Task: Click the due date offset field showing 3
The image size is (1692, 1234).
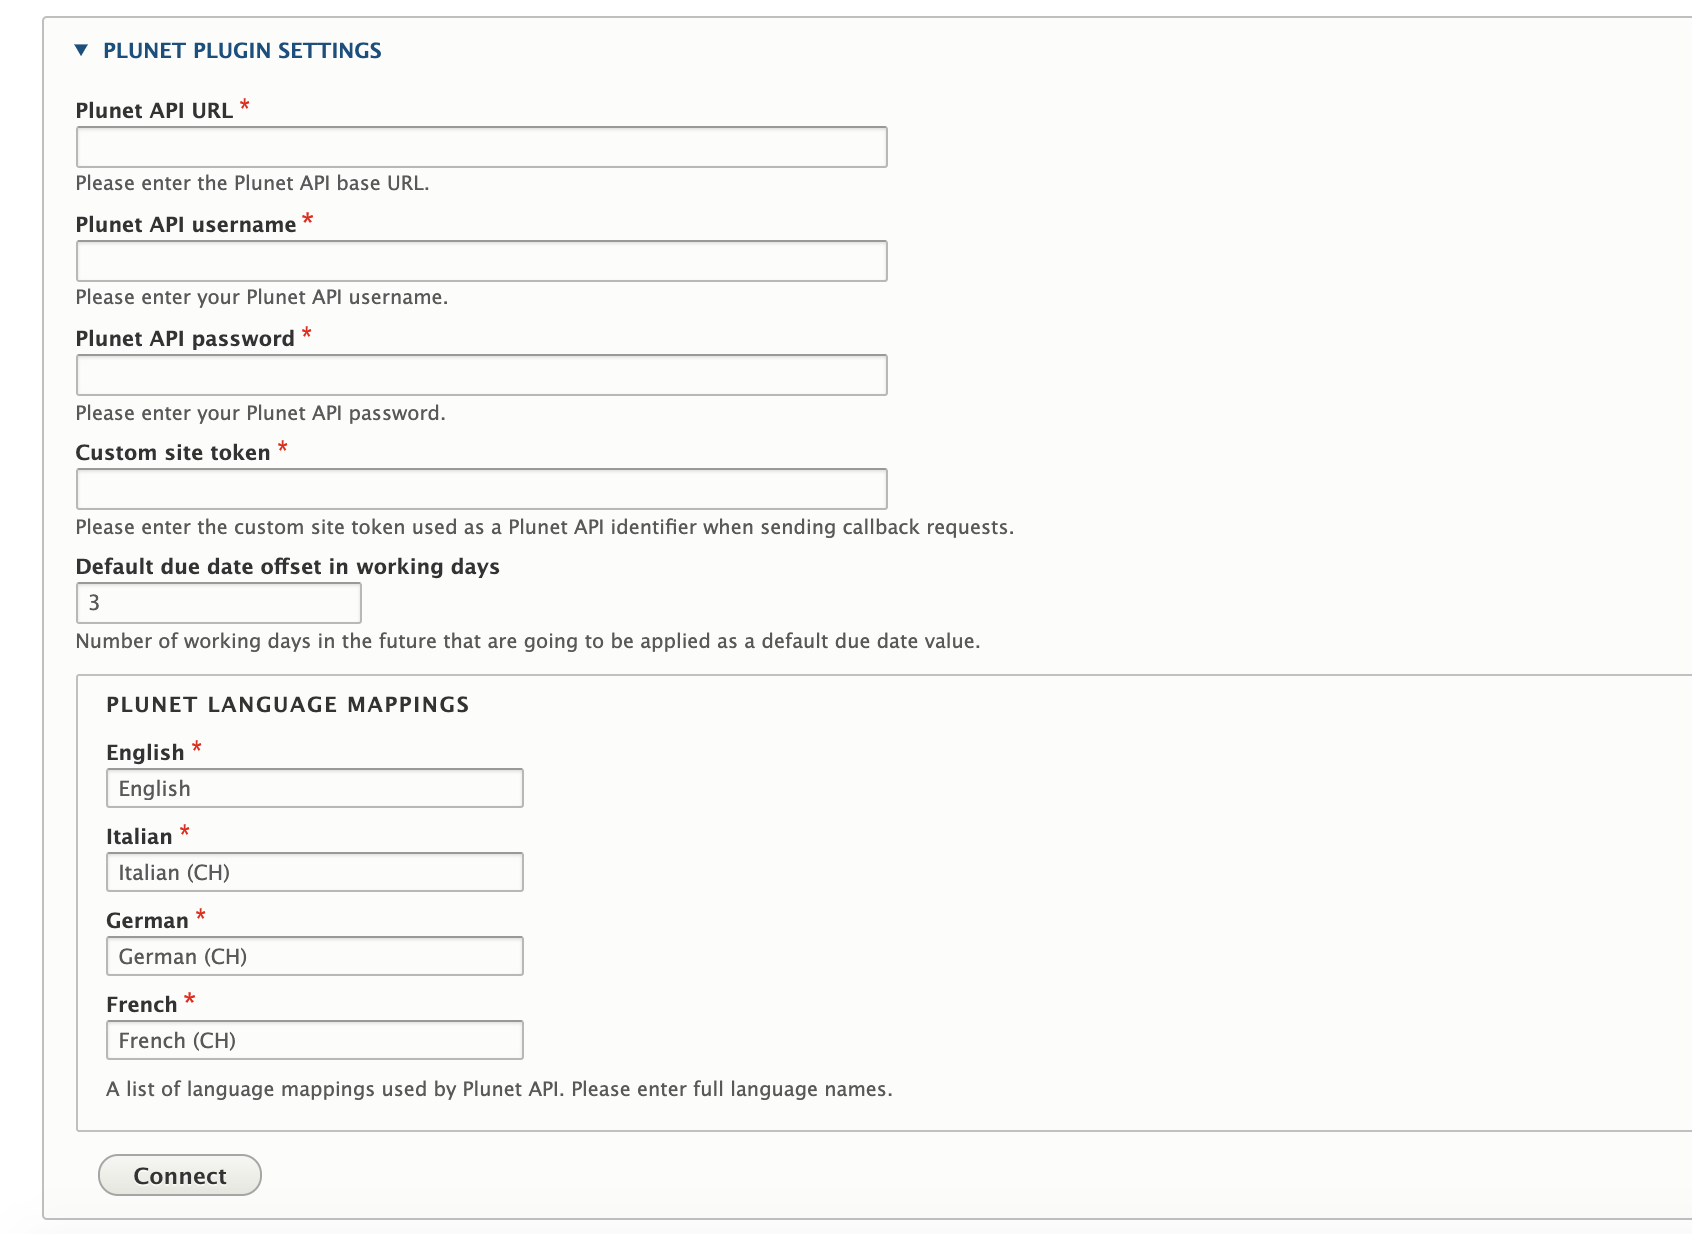Action: tap(218, 603)
